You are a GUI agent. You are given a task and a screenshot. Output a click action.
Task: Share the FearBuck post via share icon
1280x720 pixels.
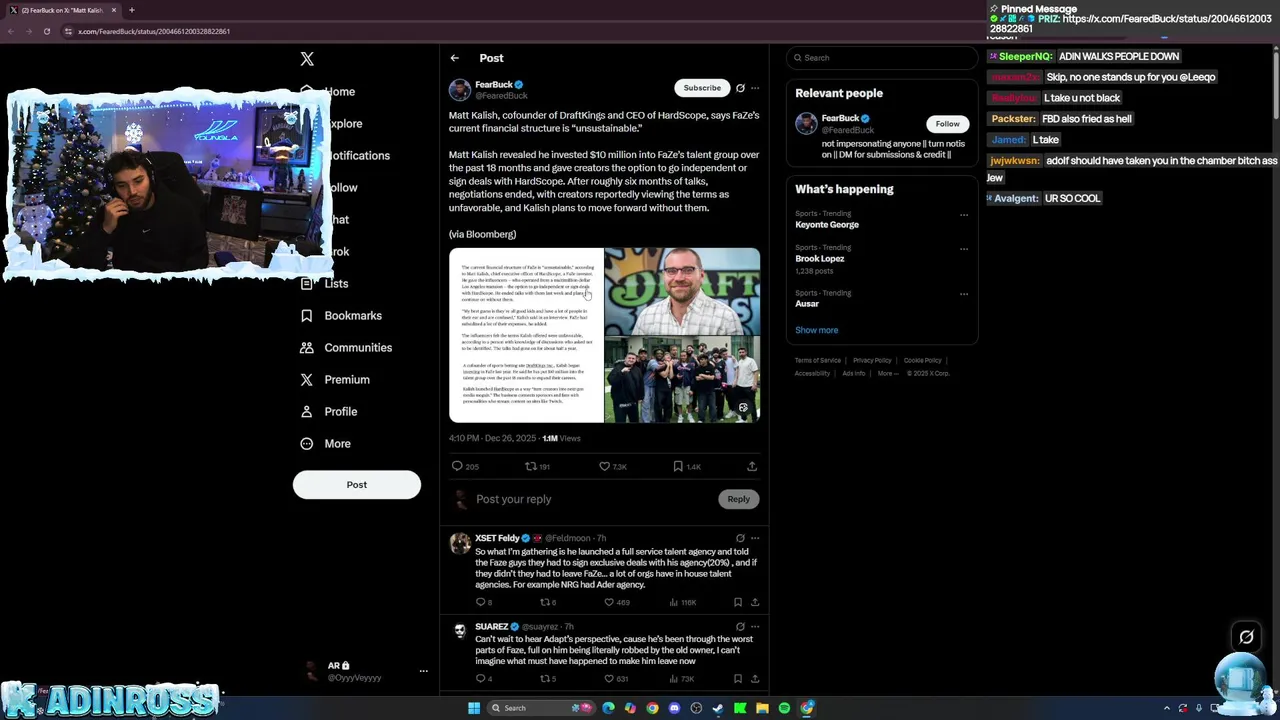(x=752, y=466)
